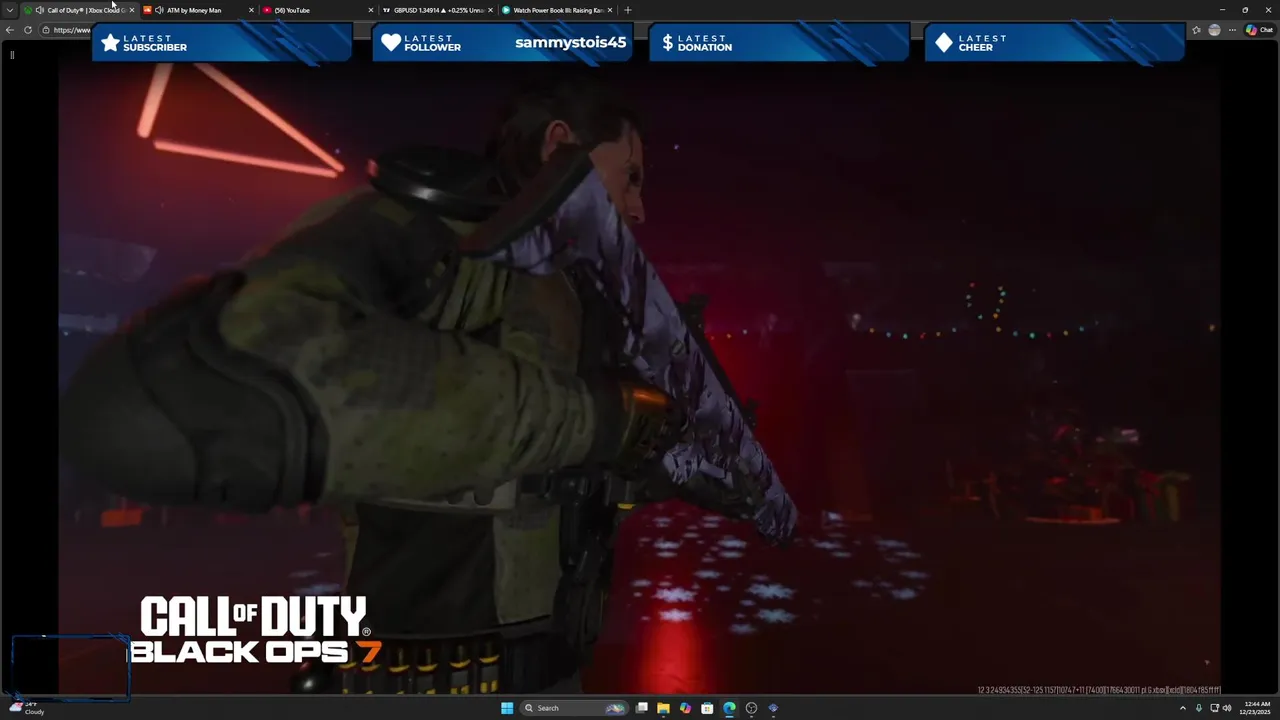Mute audio on Call of Duty tab
The image size is (1280, 720).
(39, 10)
